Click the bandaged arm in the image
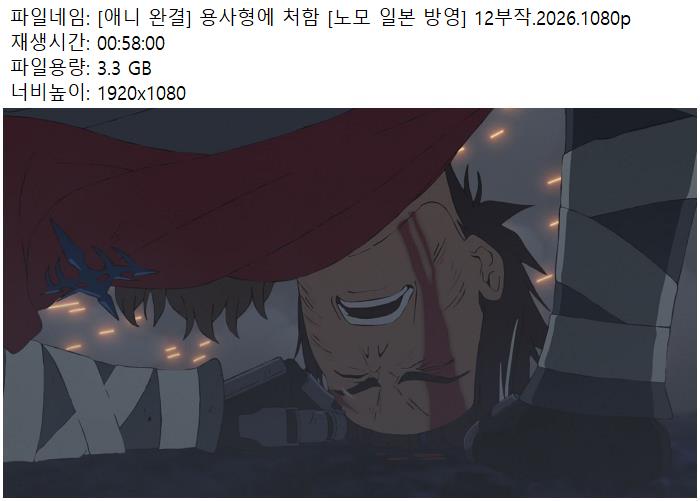 [112, 402]
